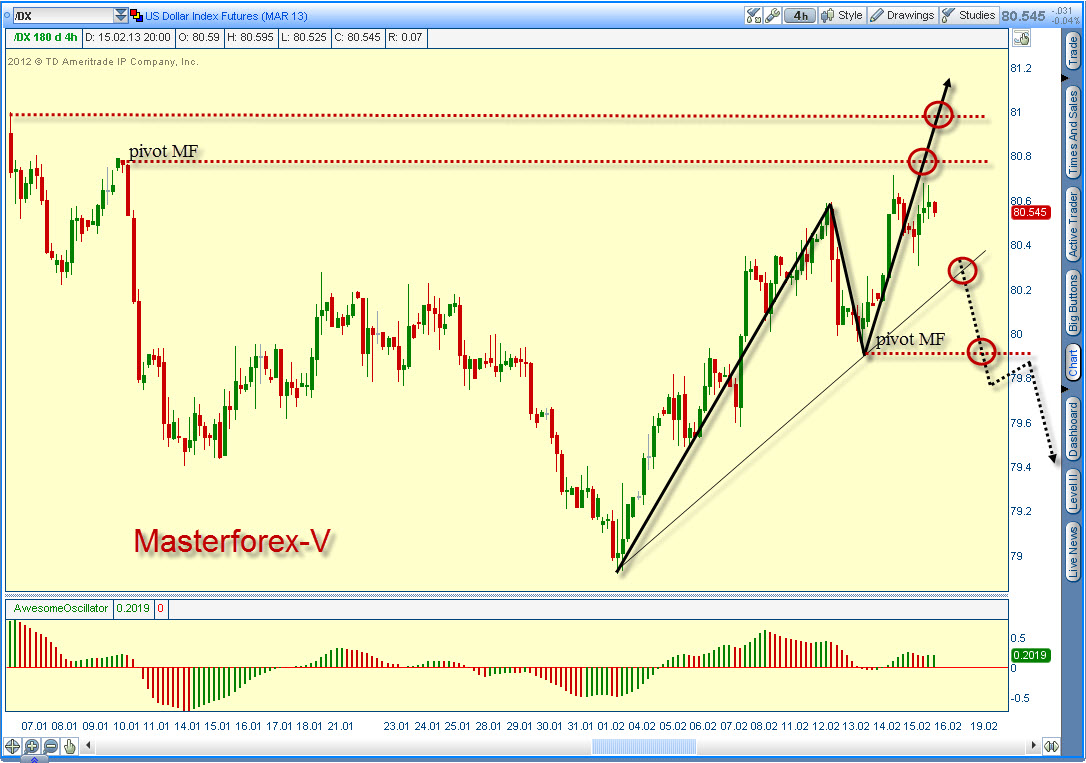Click the horizontal scrollbar thumb
Screen dimensions: 1086x763
[x=643, y=746]
